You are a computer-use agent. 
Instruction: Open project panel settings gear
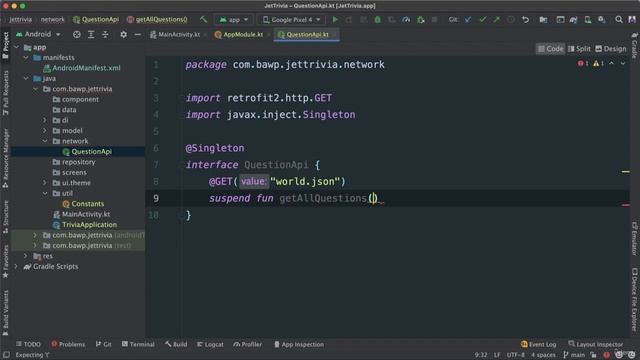point(123,35)
